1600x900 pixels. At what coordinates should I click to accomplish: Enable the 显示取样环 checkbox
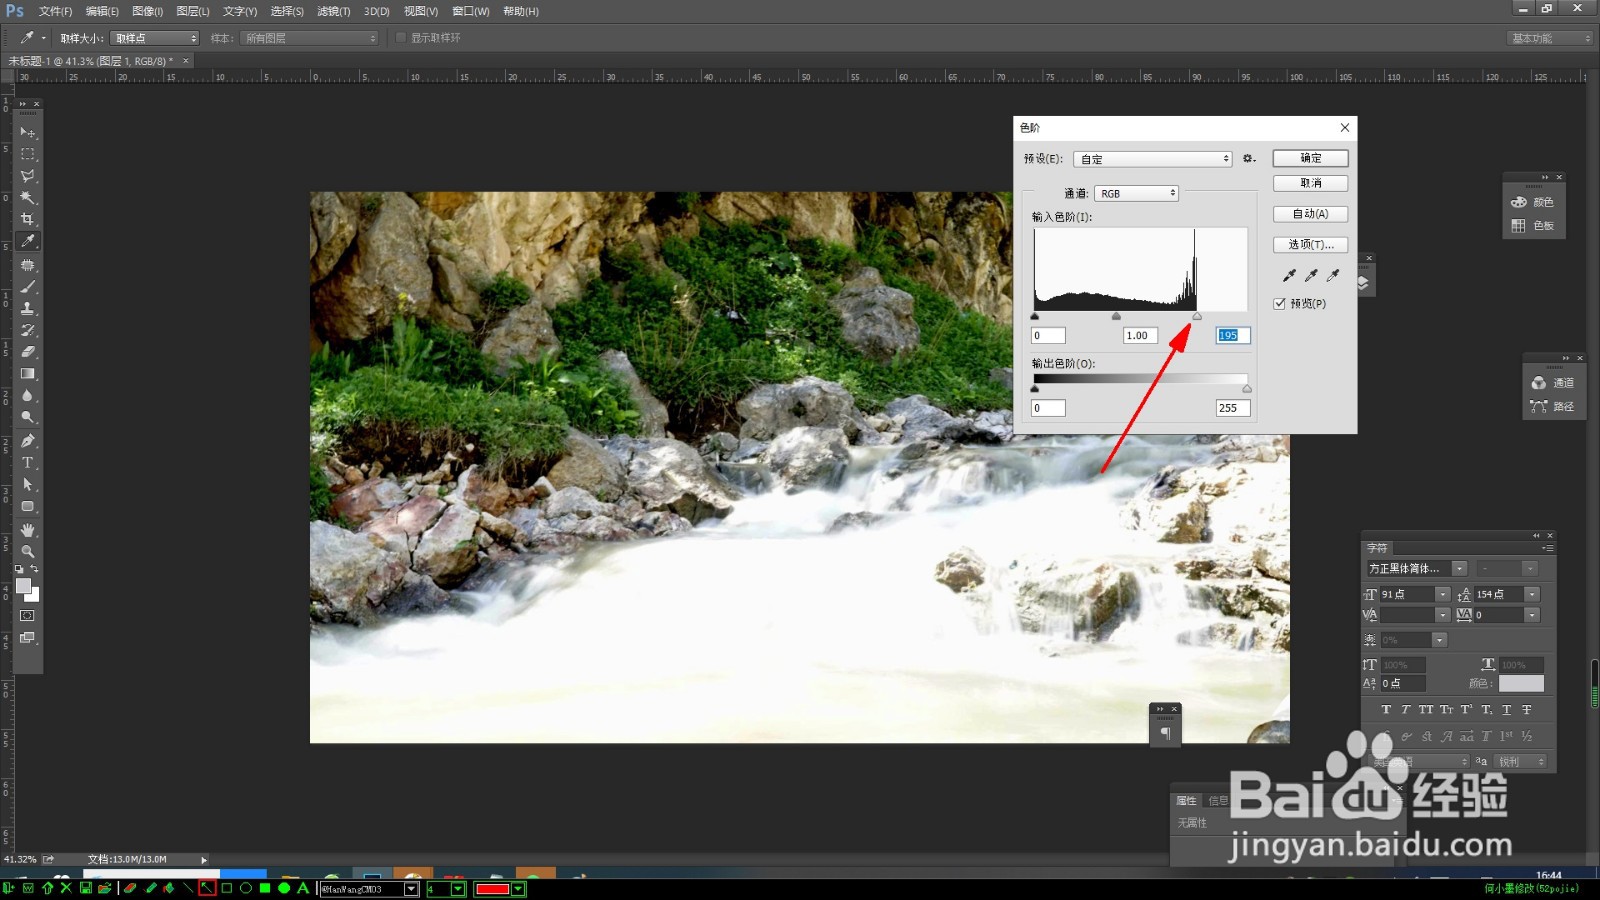pos(401,38)
